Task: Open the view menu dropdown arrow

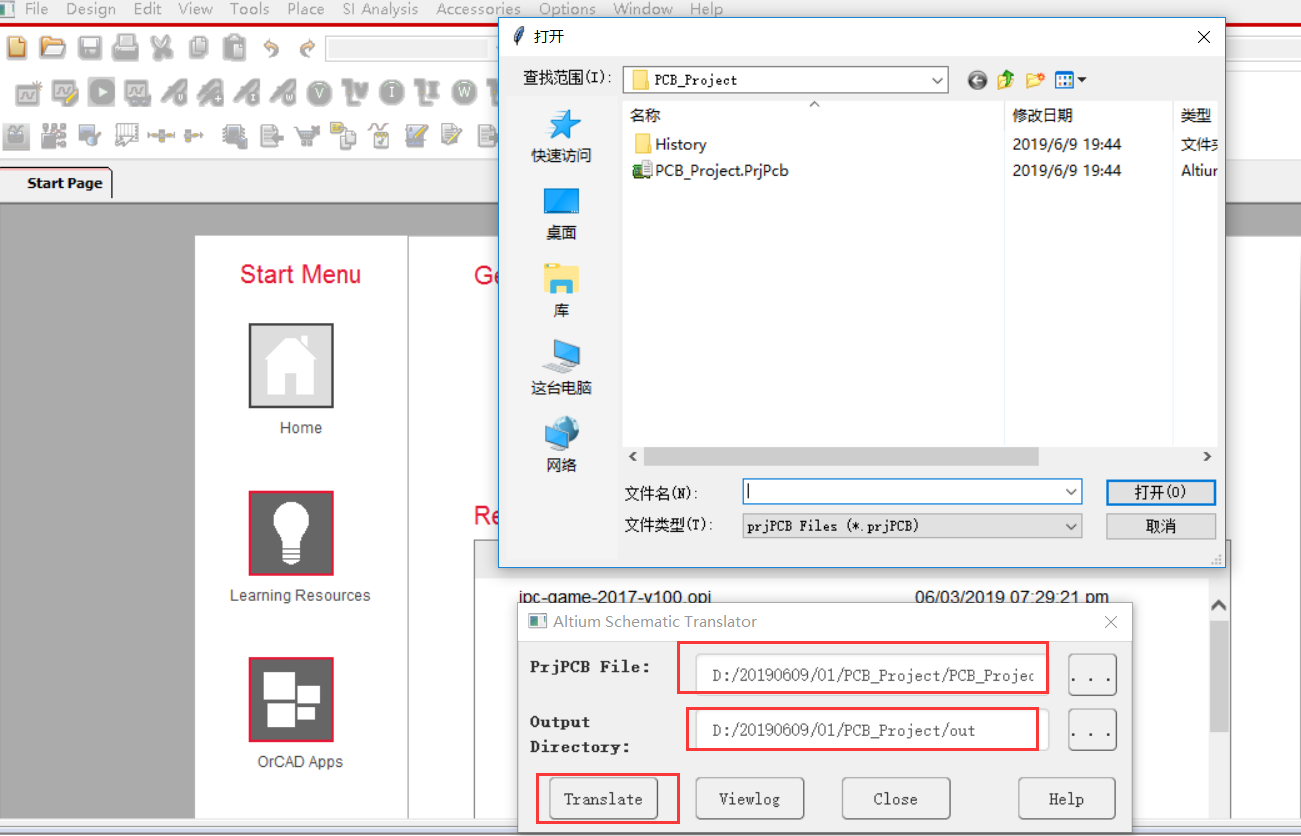Action: 1082,80
